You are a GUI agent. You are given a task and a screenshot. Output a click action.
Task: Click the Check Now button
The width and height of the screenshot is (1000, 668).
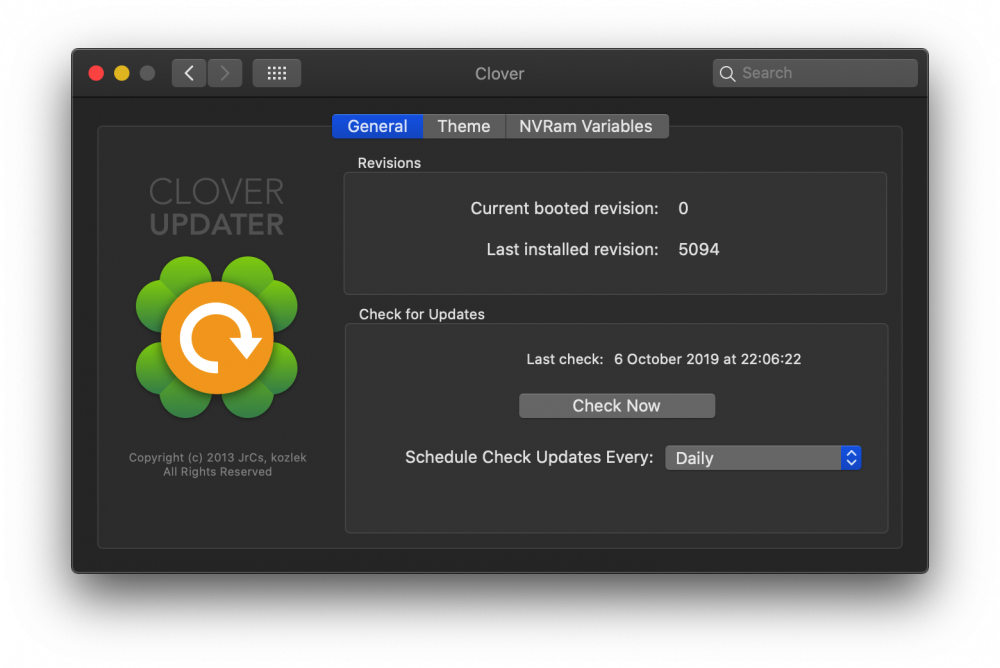tap(617, 406)
